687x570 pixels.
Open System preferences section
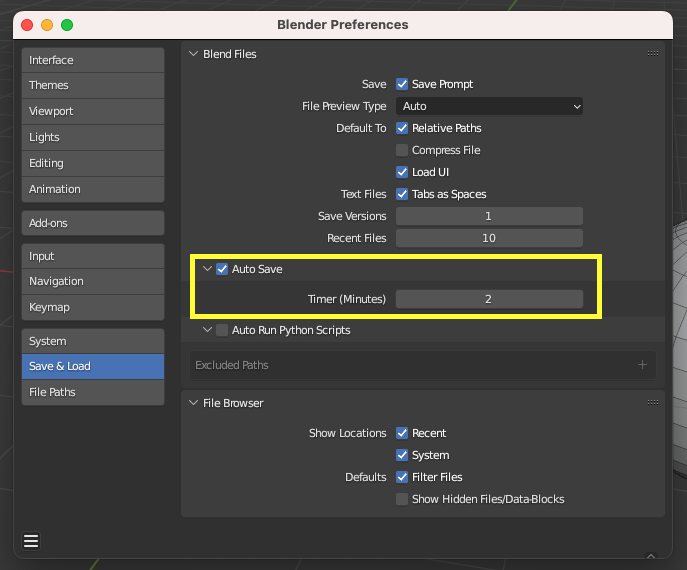(x=93, y=341)
